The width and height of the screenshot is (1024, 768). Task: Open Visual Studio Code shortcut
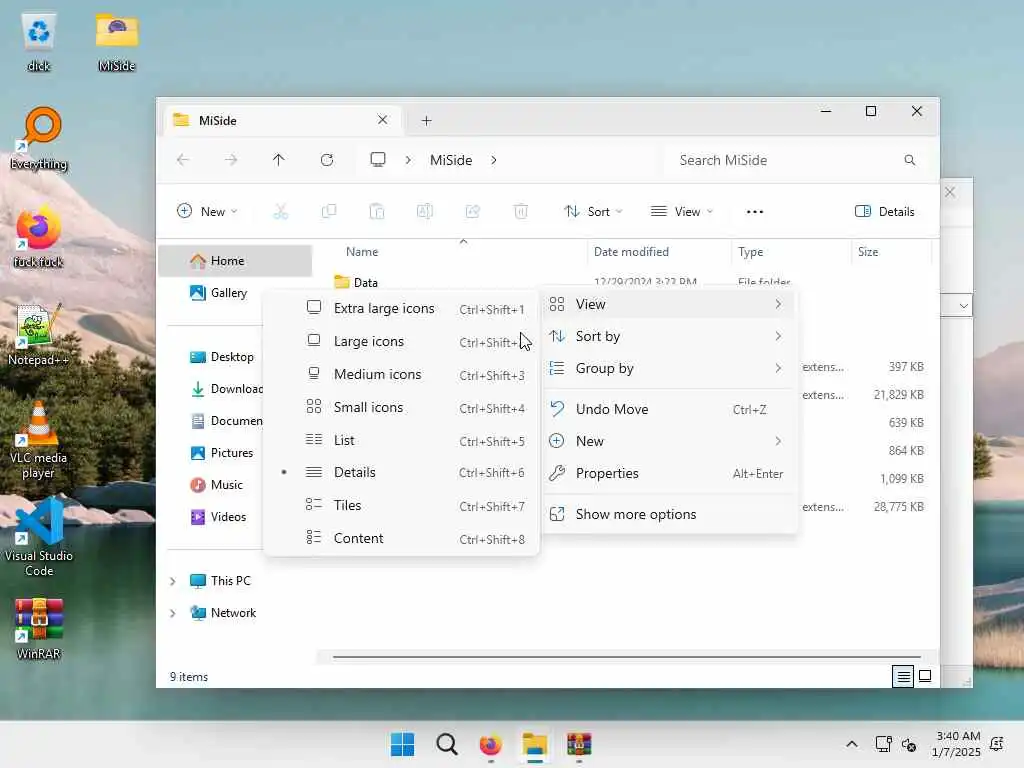point(39,537)
